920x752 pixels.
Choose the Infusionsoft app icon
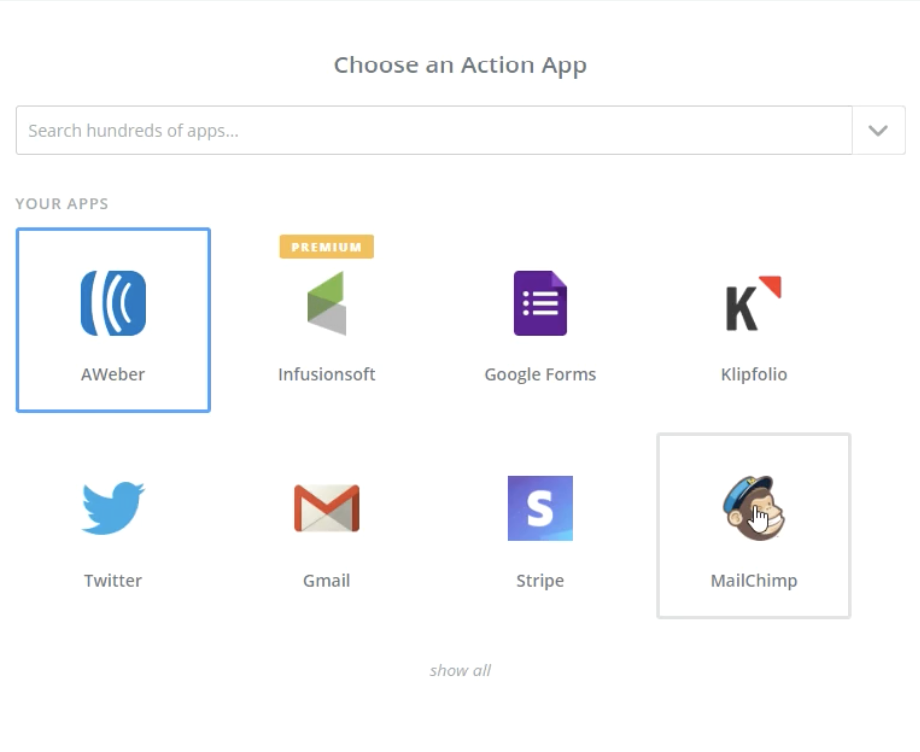[x=327, y=303]
